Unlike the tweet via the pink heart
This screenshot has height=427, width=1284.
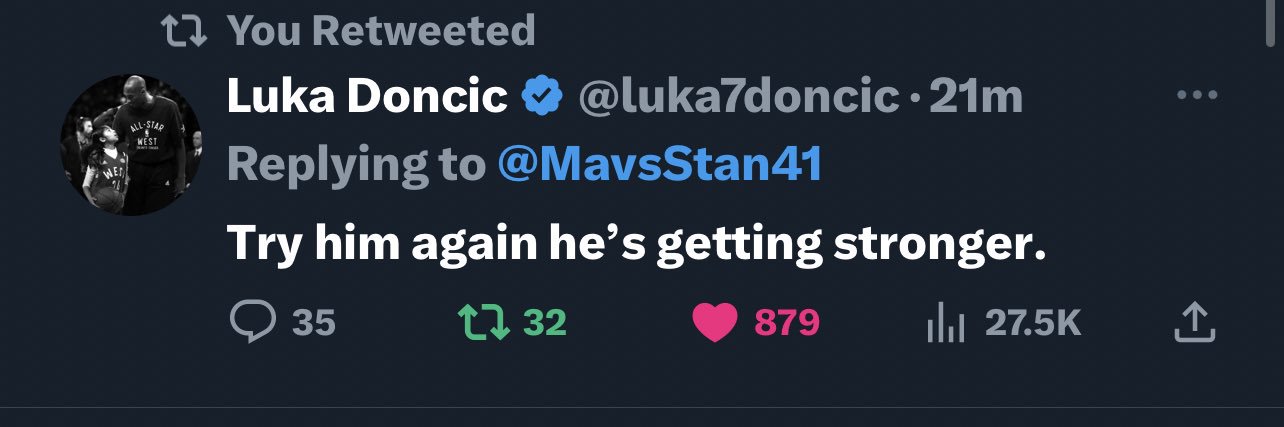coord(714,323)
